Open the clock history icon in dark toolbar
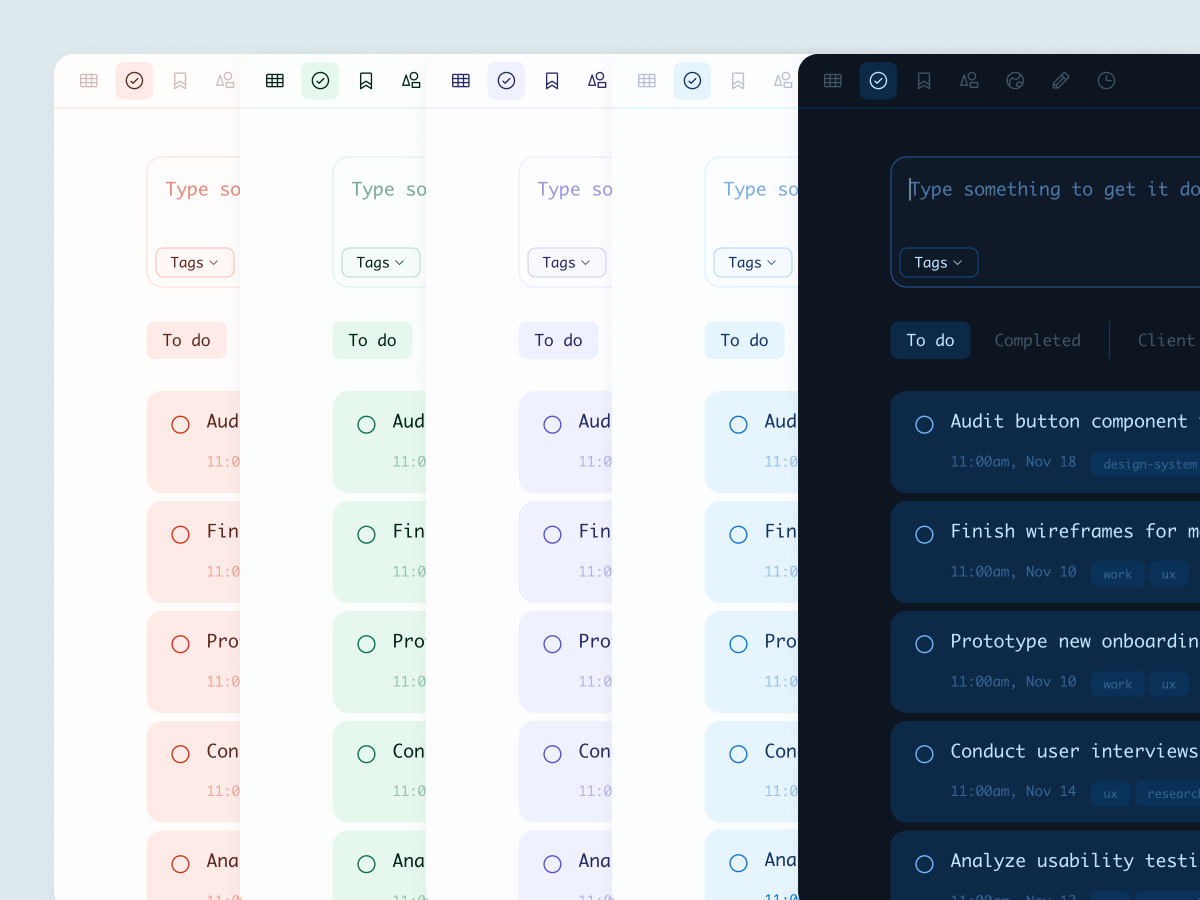 tap(1106, 81)
